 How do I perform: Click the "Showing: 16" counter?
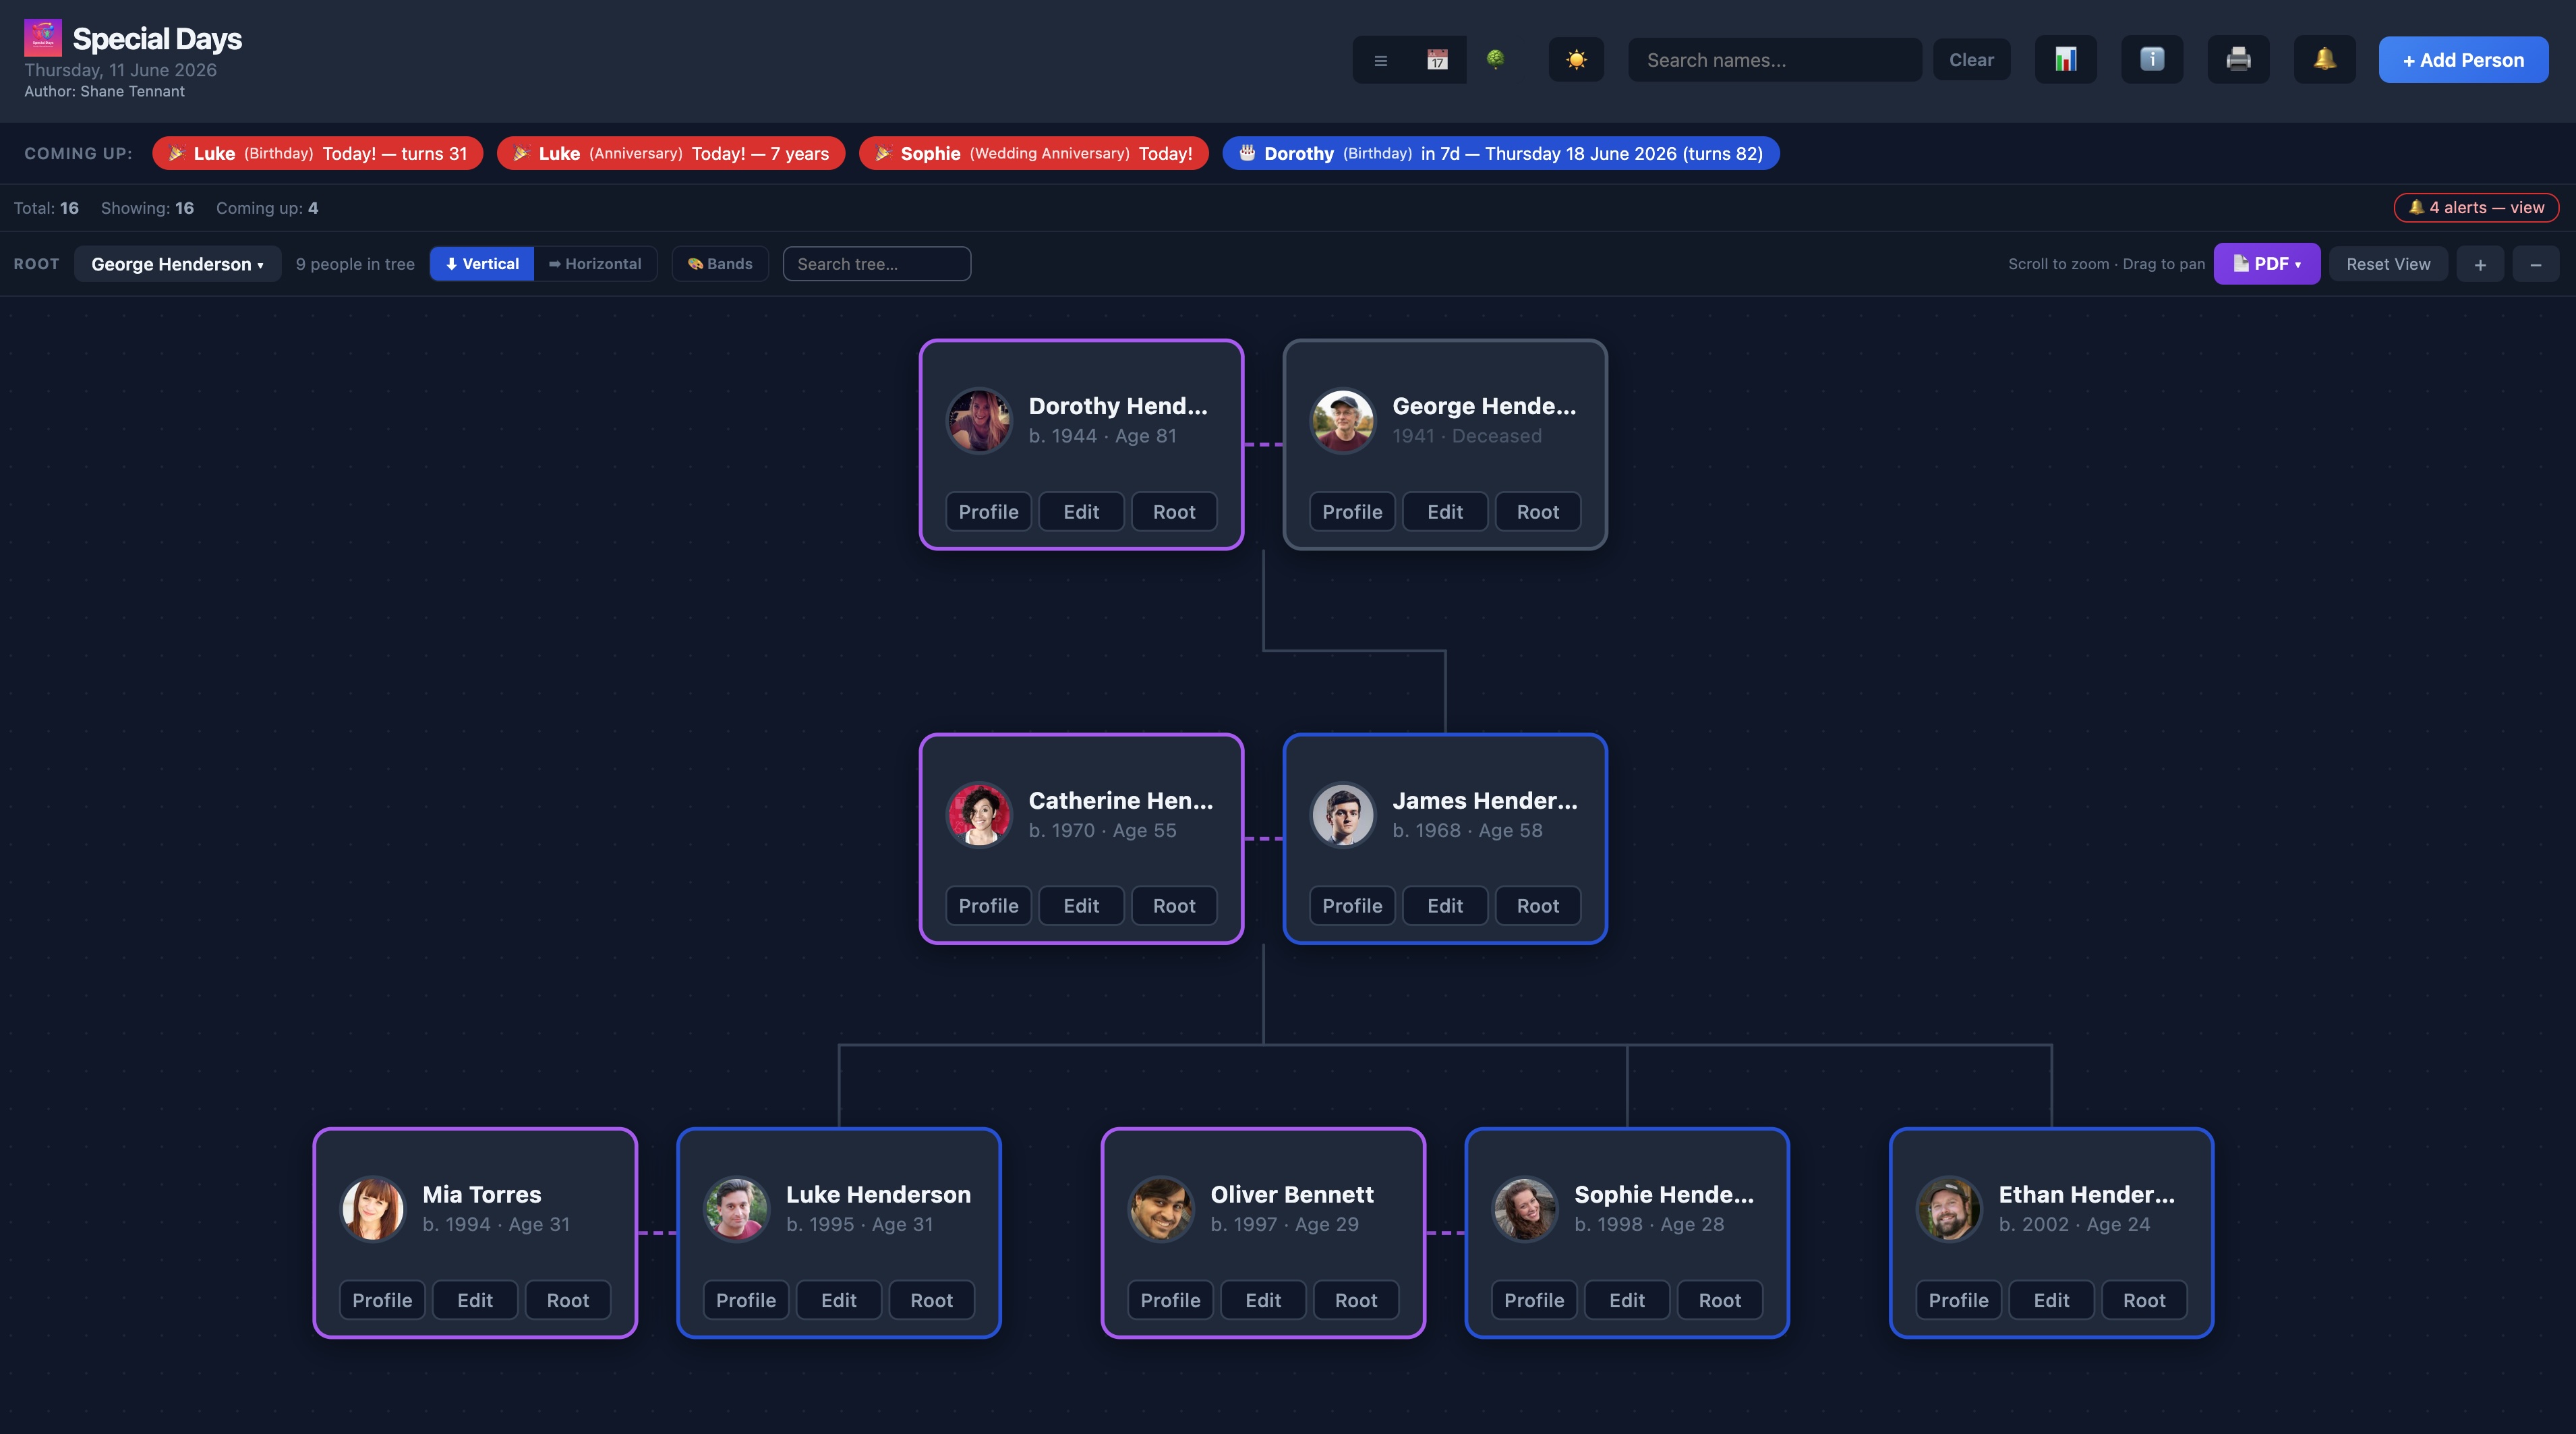pos(147,208)
